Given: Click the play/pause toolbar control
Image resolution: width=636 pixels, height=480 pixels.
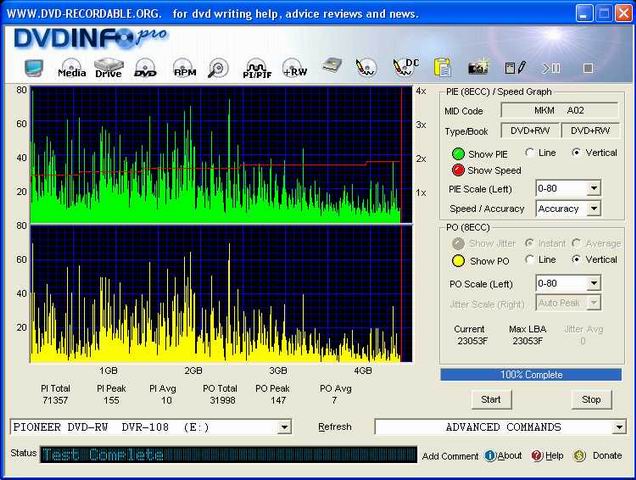Looking at the screenshot, I should [551, 68].
